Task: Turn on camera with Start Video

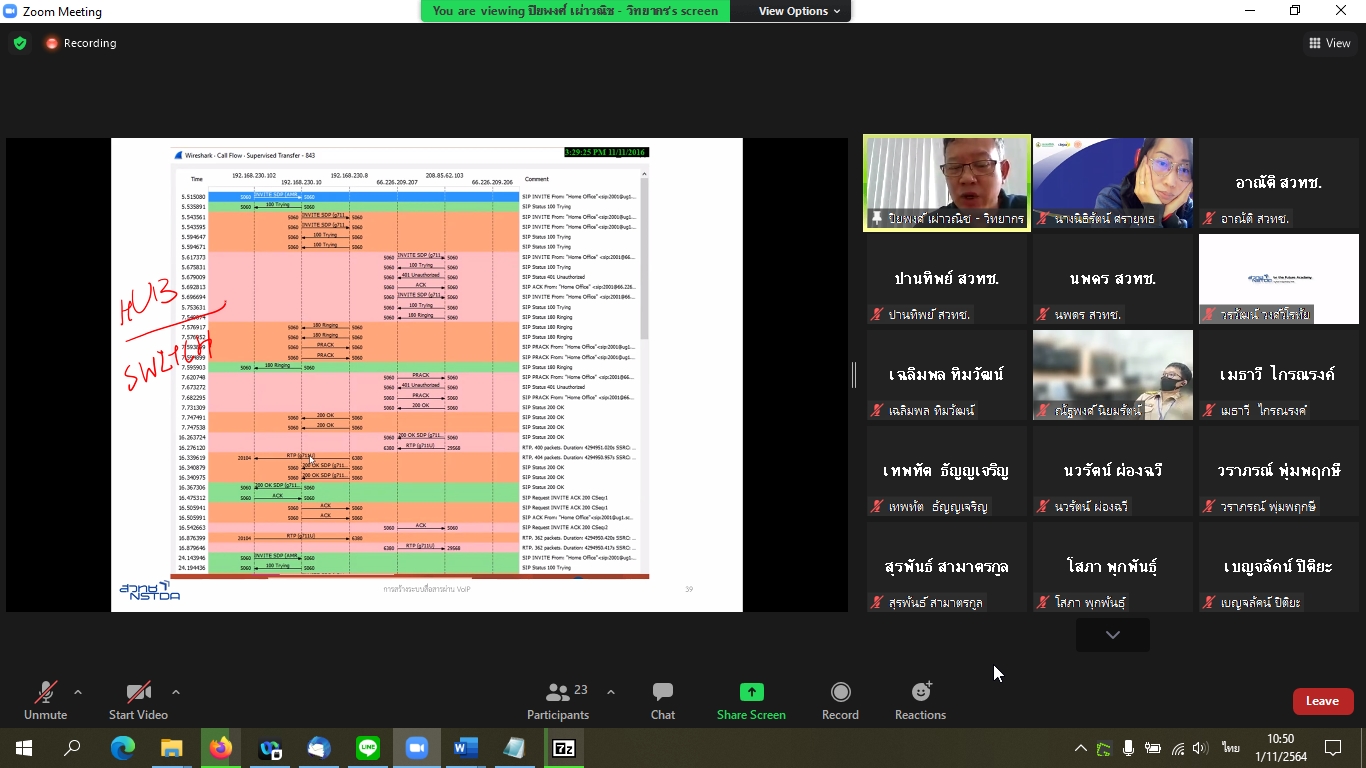Action: click(138, 700)
